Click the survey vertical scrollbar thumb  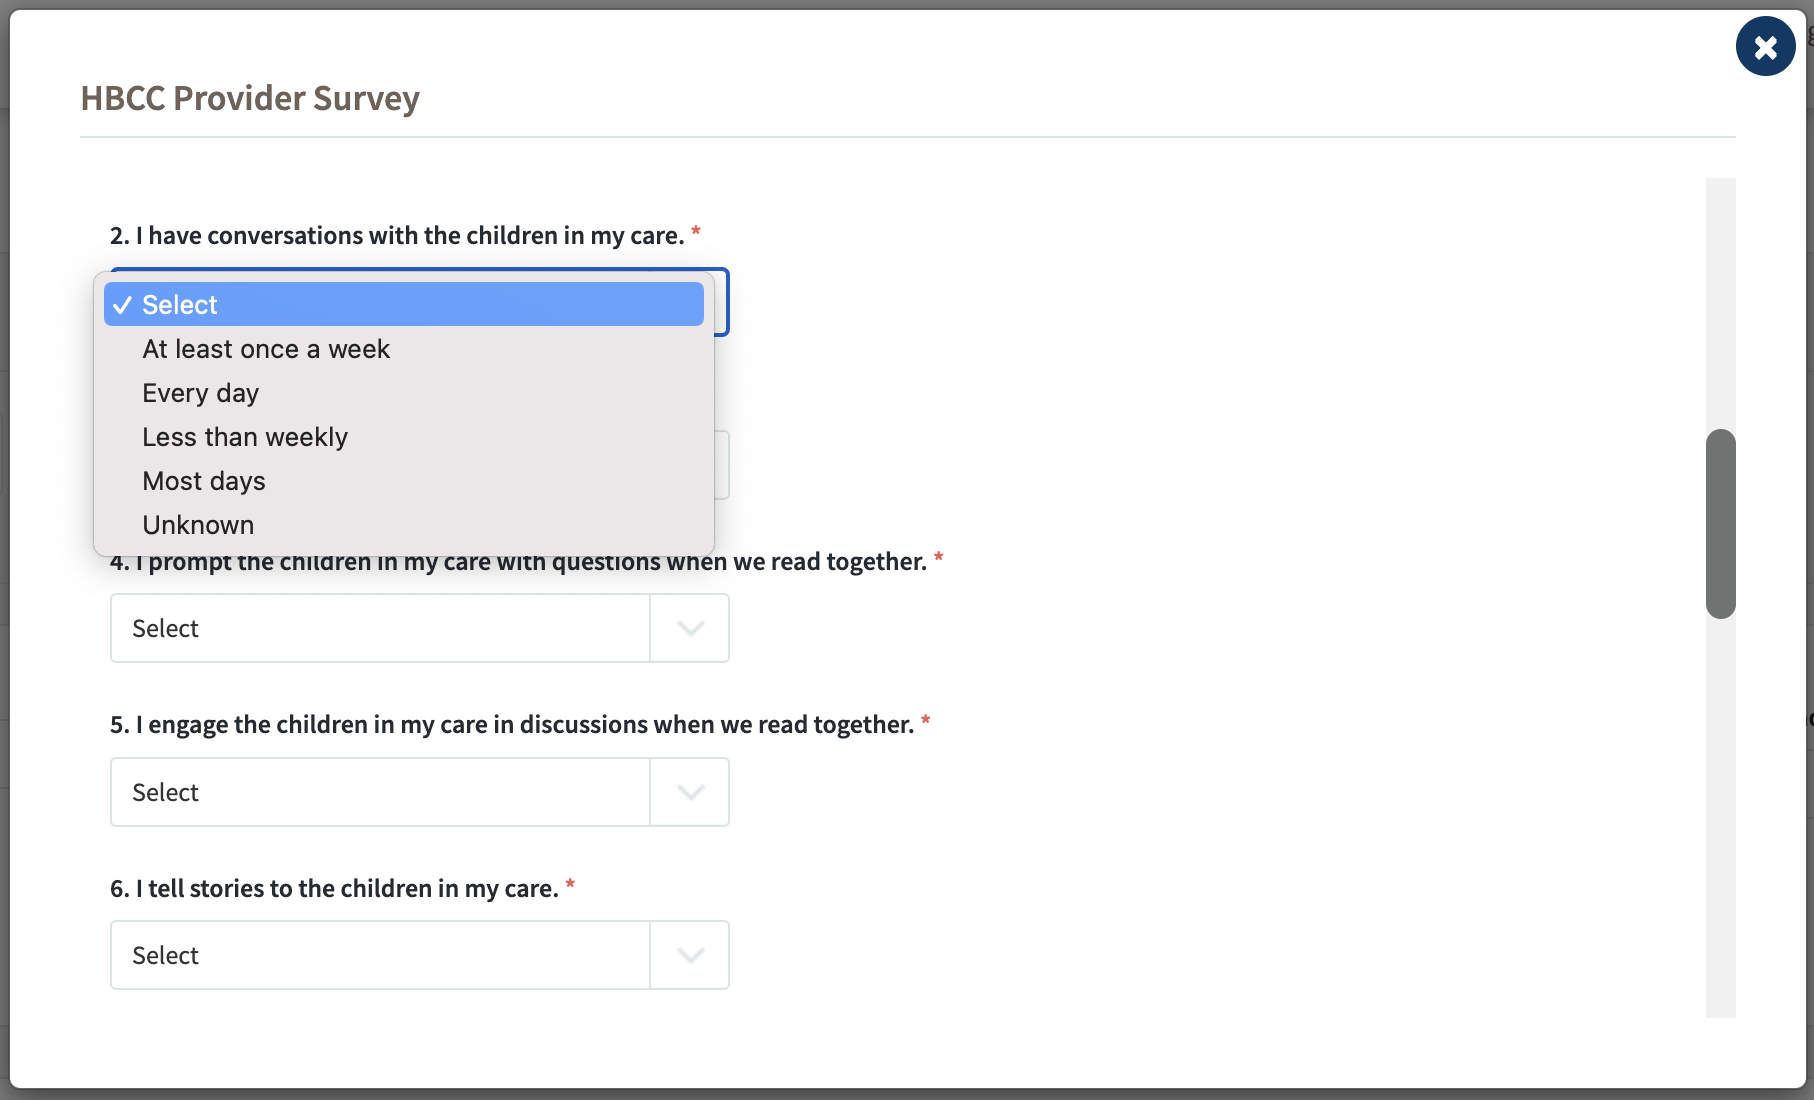click(1721, 524)
